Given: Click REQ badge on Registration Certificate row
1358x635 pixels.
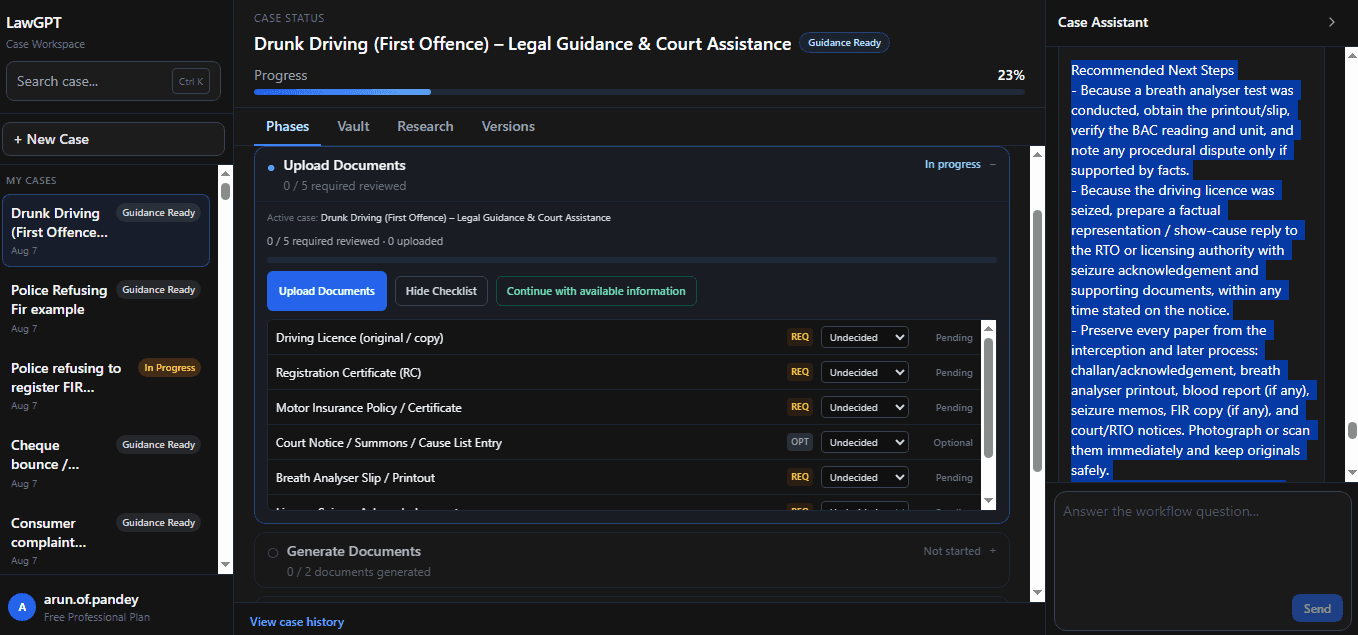Looking at the screenshot, I should pos(800,372).
